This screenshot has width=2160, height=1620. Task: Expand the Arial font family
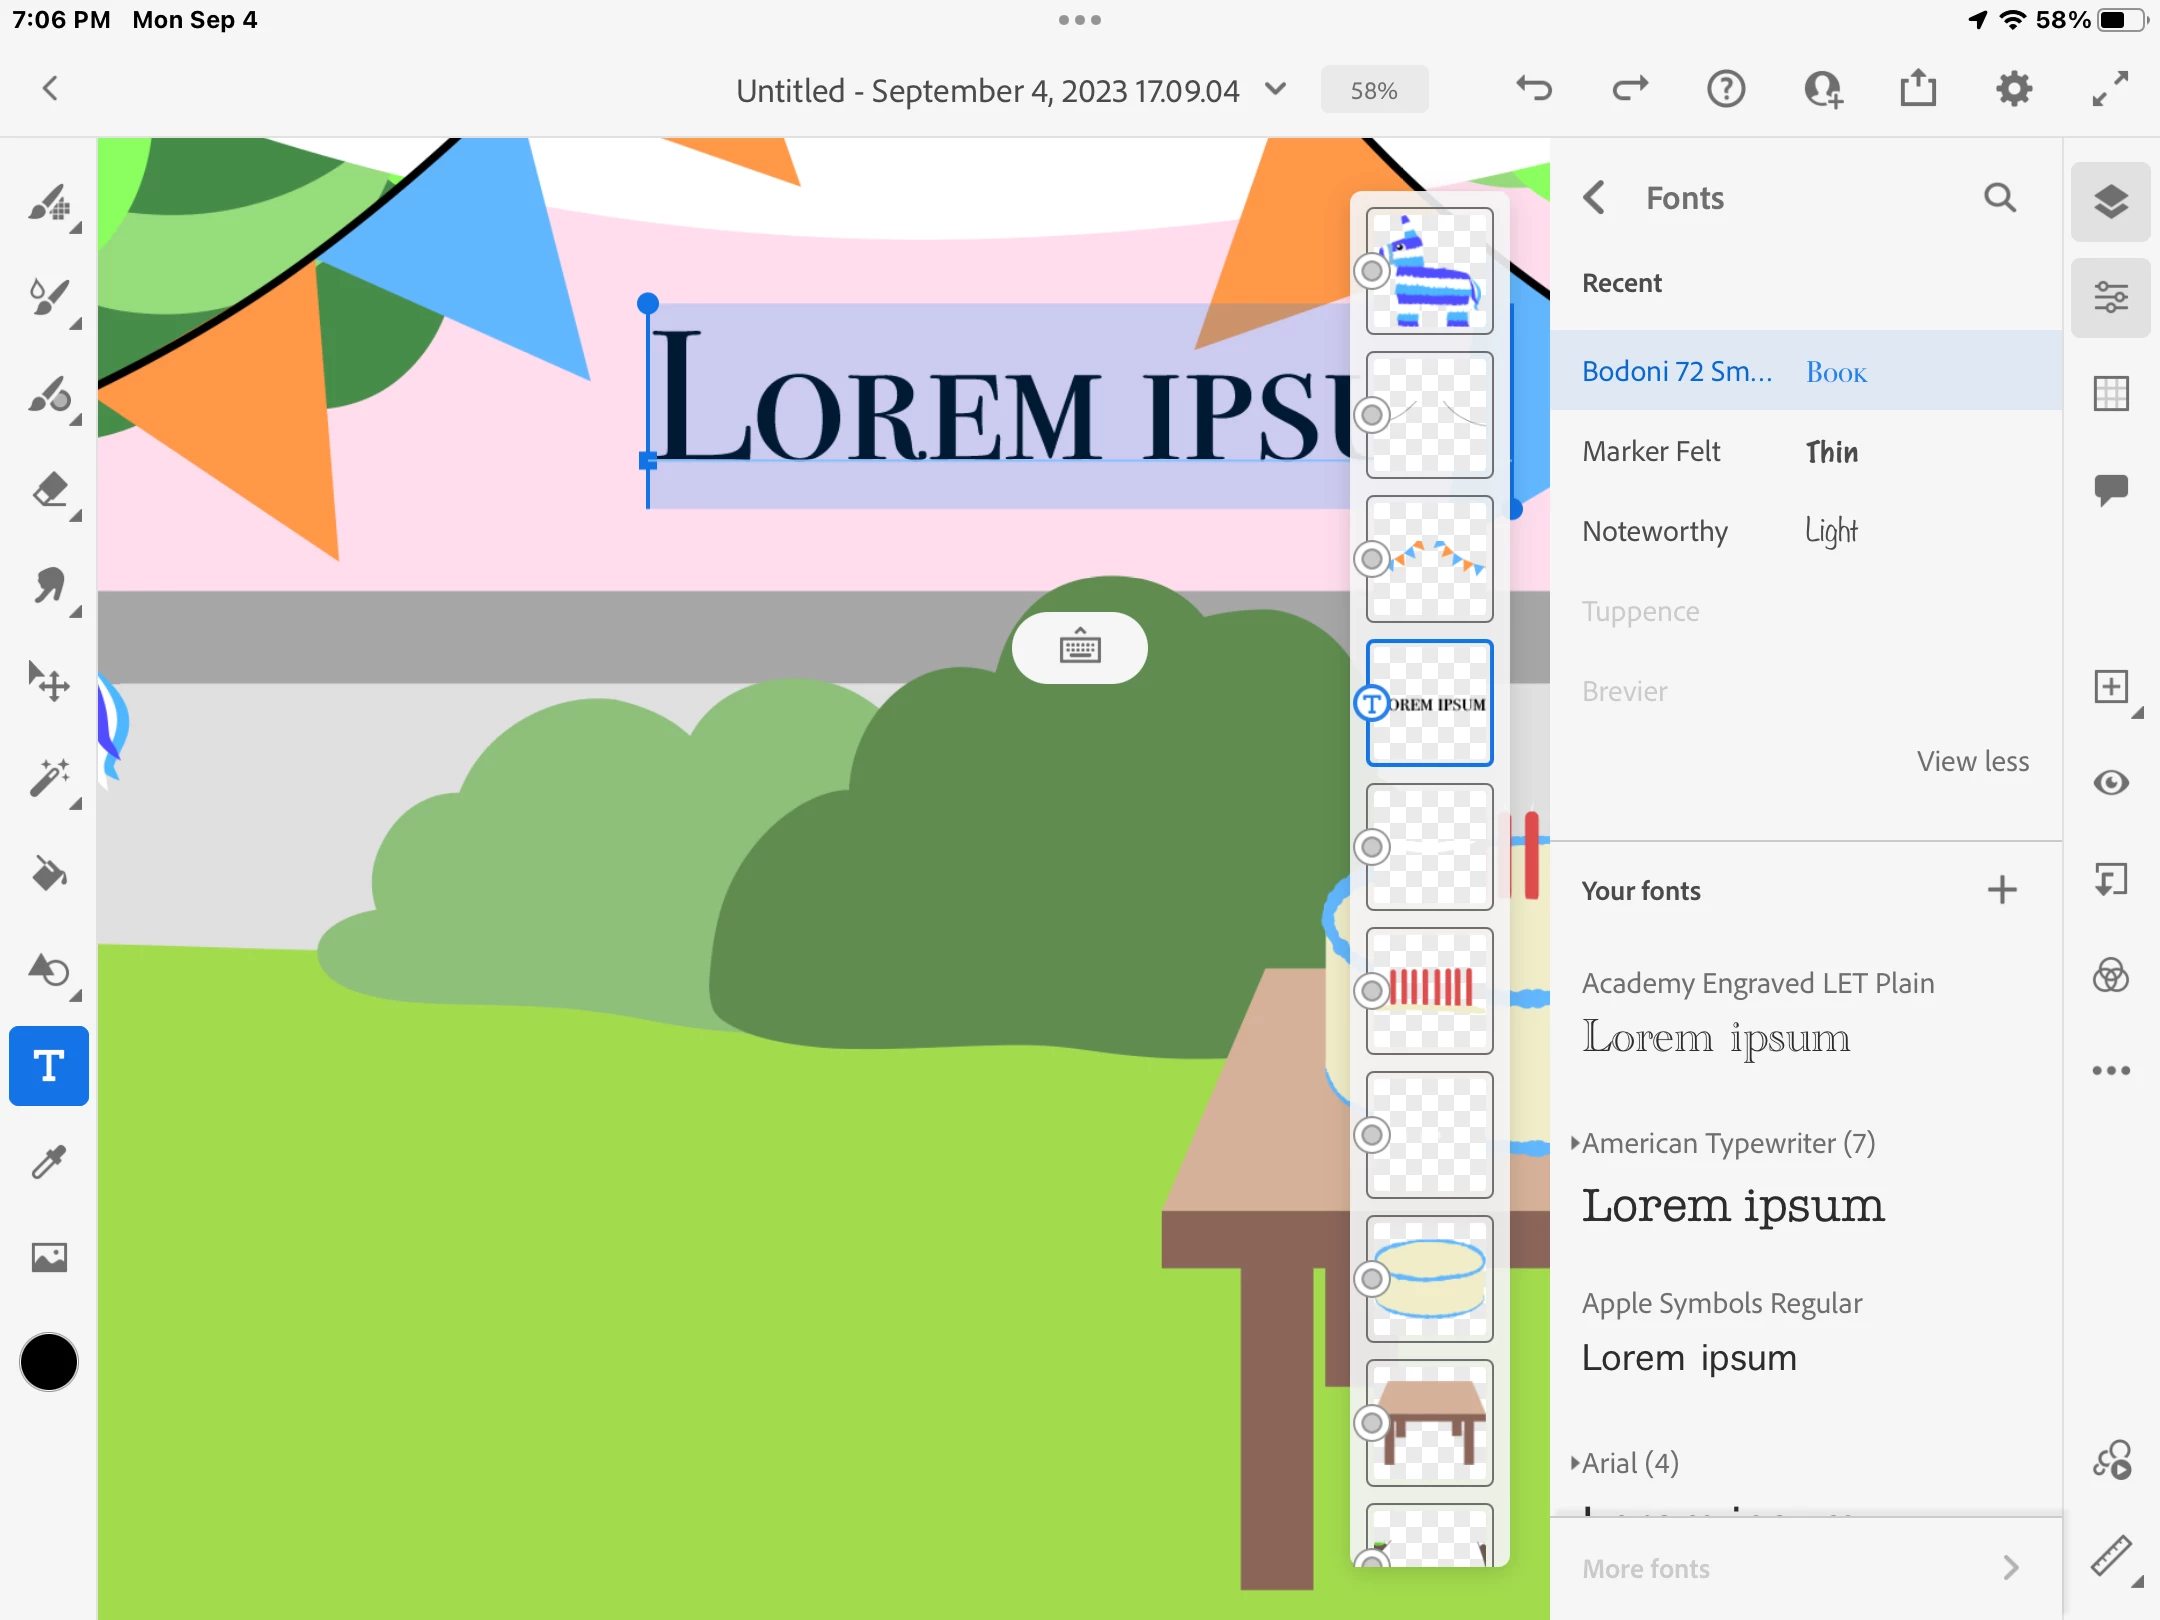click(1576, 1463)
